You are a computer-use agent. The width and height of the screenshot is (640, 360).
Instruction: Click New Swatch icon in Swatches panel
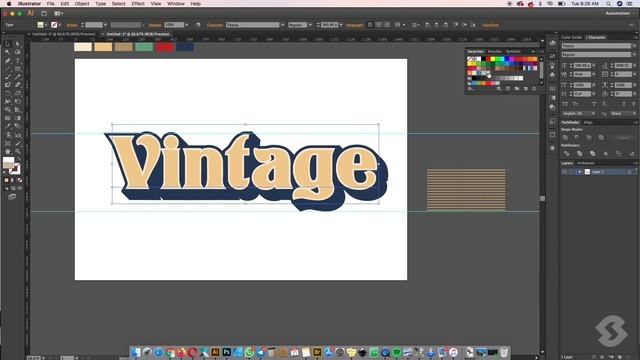coord(526,89)
